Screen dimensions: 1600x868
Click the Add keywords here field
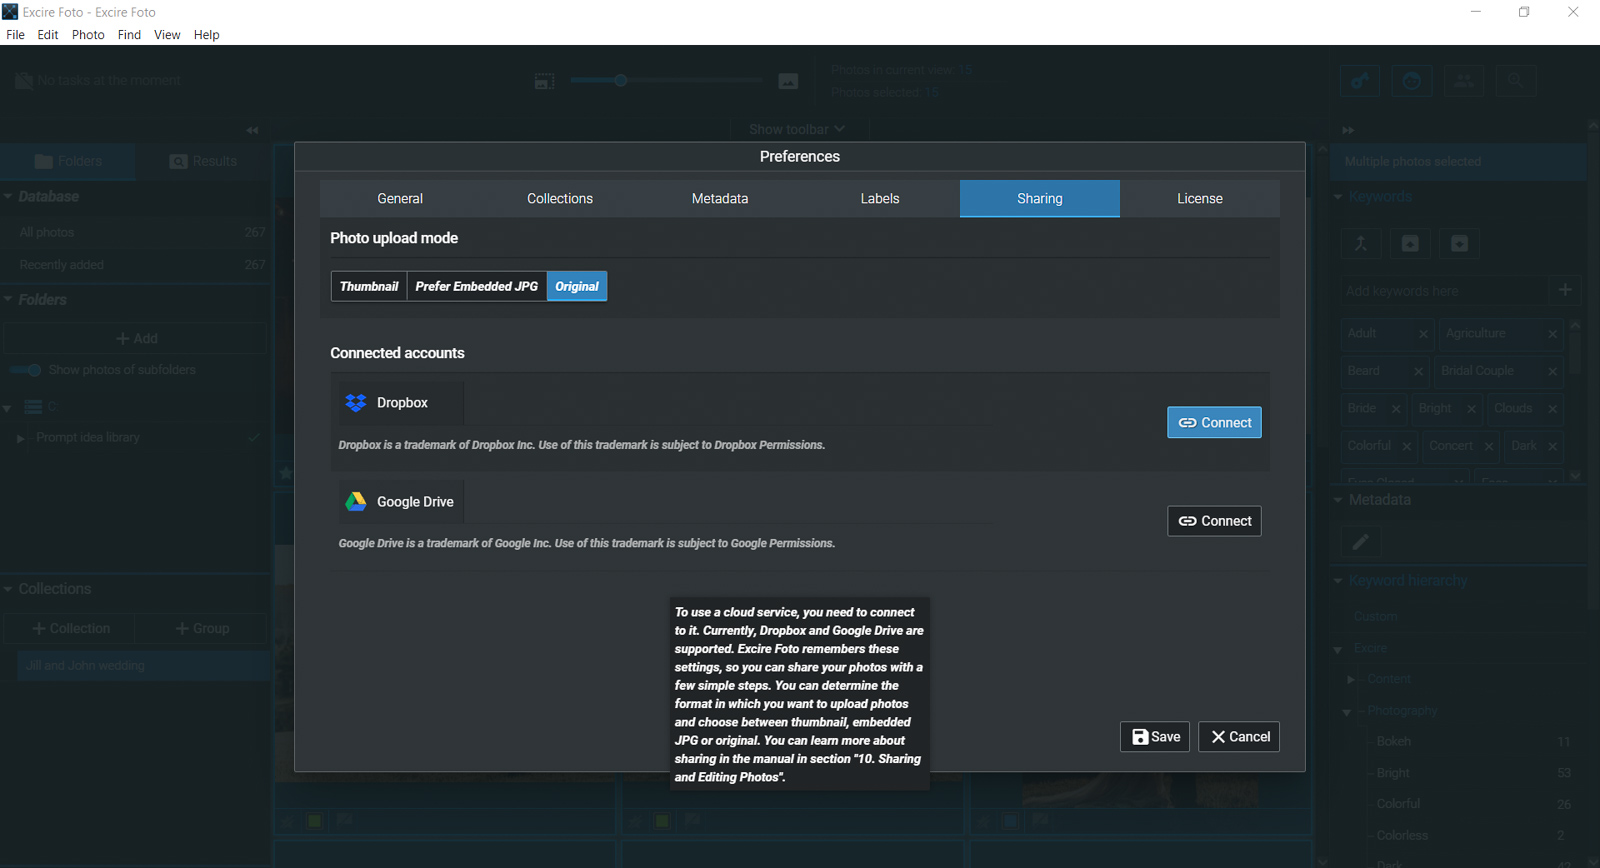[1442, 291]
